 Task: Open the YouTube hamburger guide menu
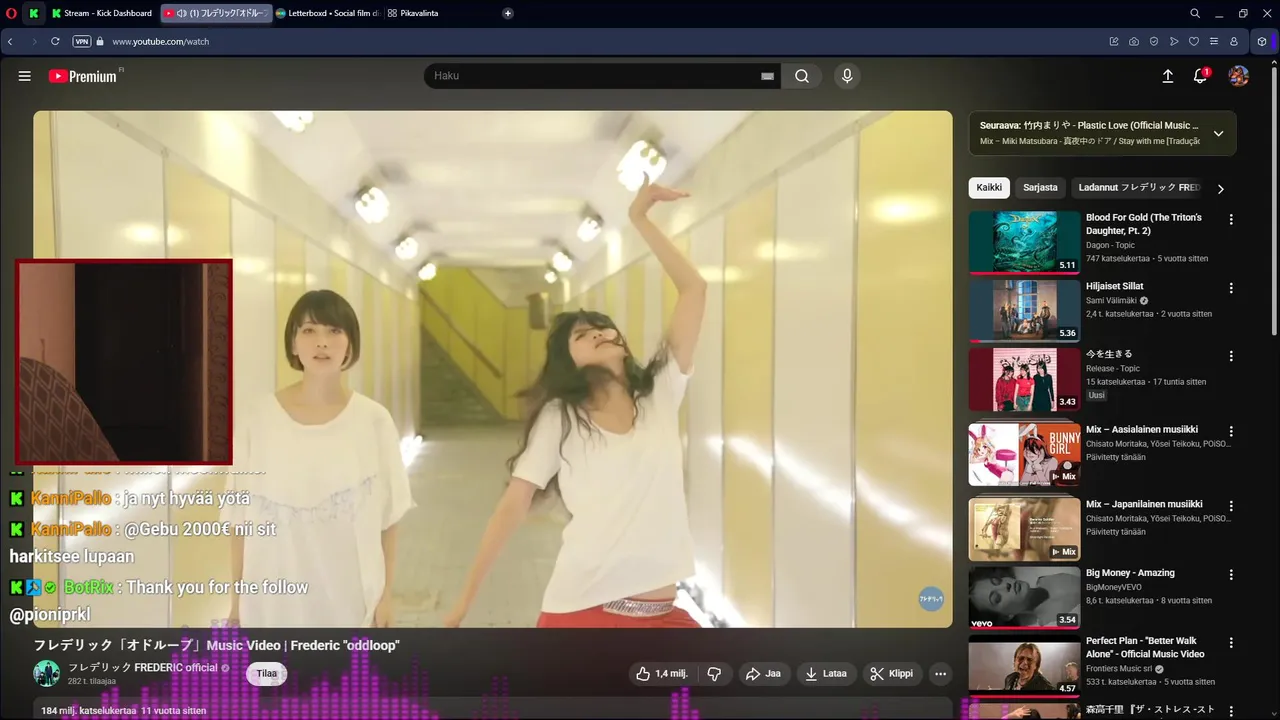coord(25,76)
